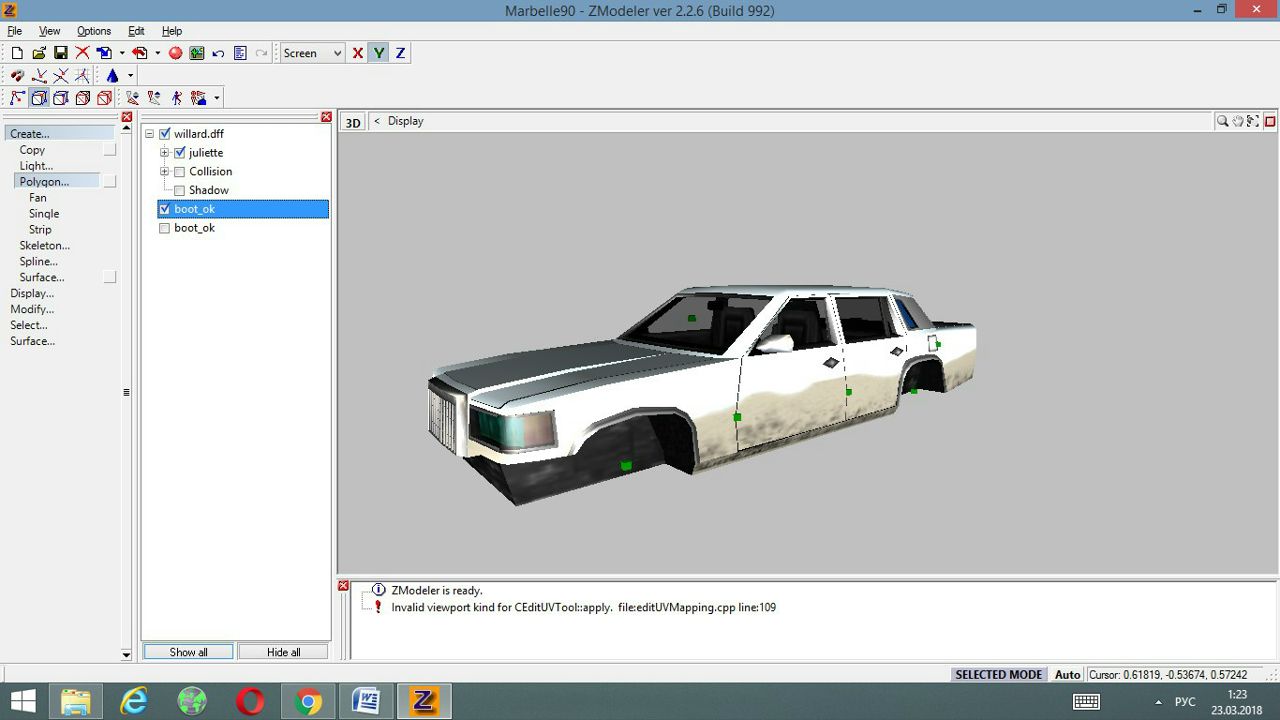Open Google Chrome from the taskbar
Image resolution: width=1280 pixels, height=720 pixels.
pos(308,701)
